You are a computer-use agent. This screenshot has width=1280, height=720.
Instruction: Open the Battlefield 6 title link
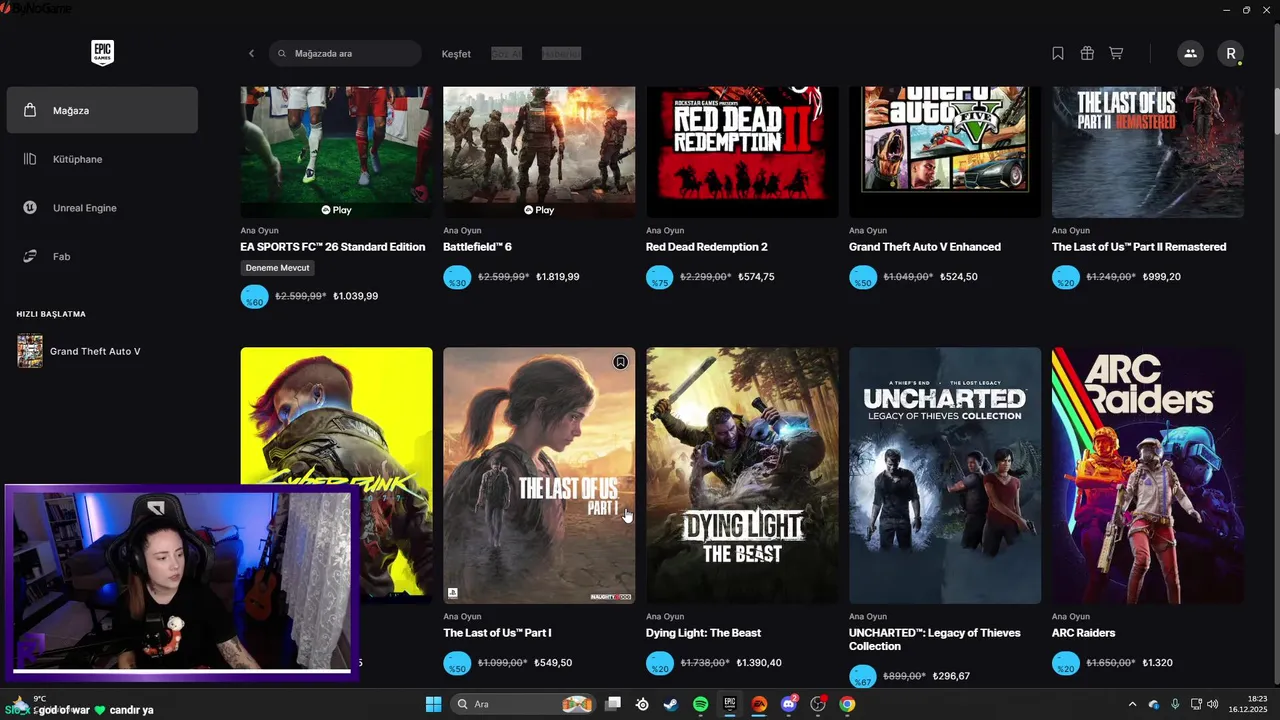[477, 247]
